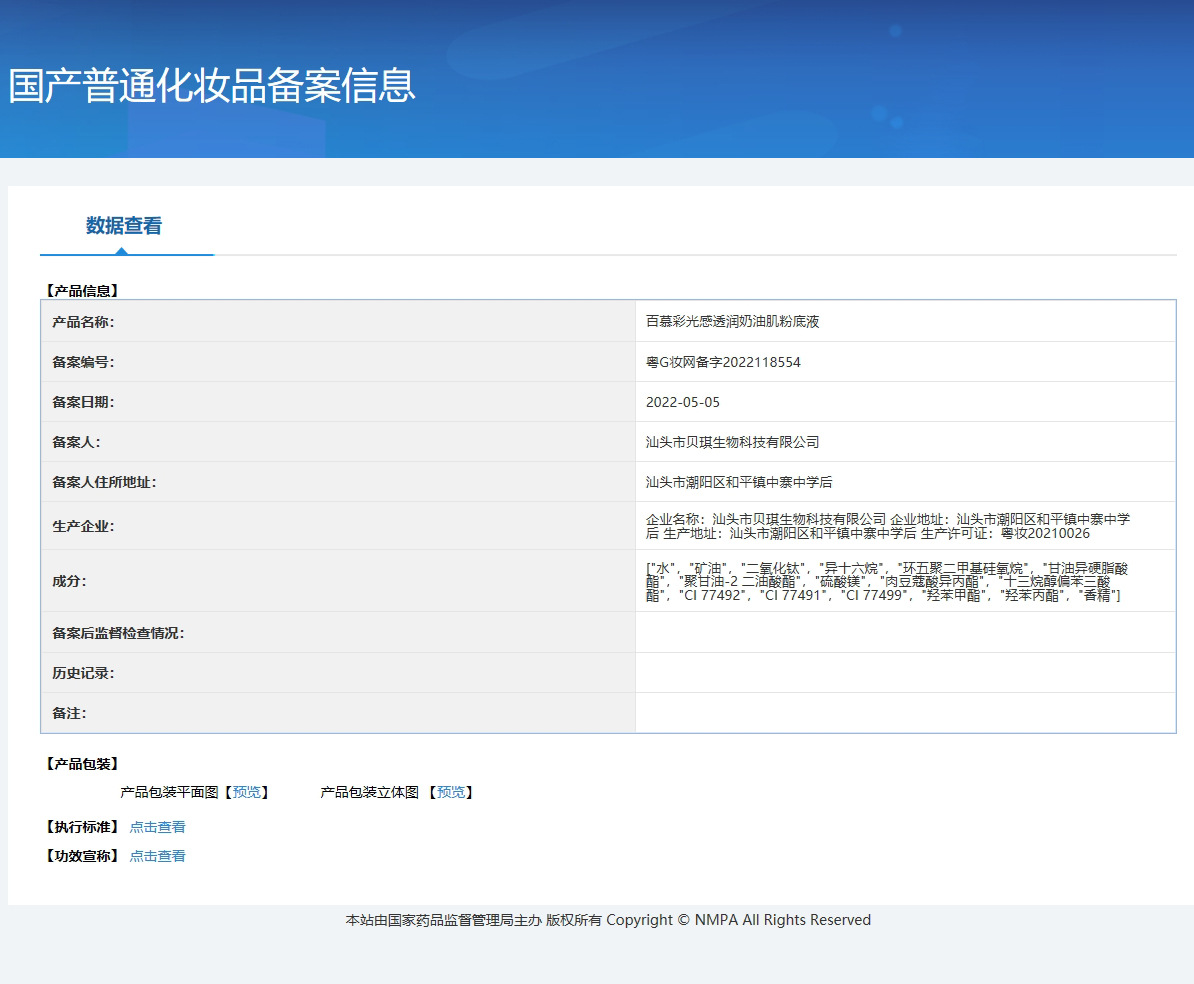Click the 产品名称 row label

(83, 322)
